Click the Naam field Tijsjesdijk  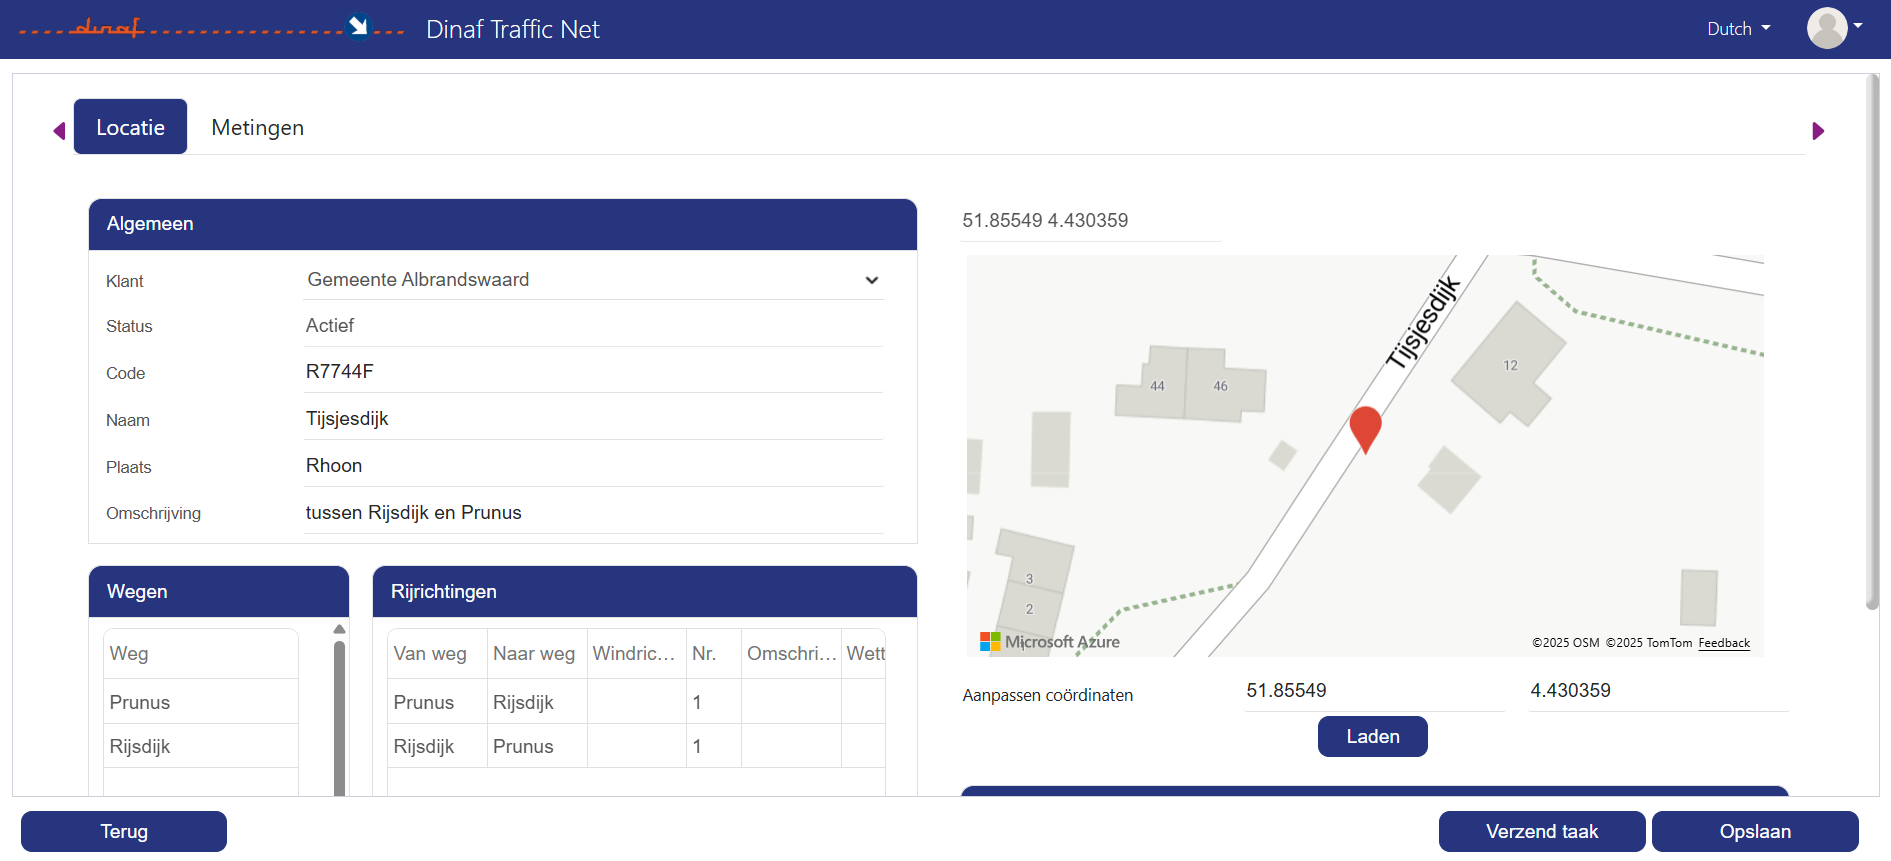pyautogui.click(x=594, y=419)
